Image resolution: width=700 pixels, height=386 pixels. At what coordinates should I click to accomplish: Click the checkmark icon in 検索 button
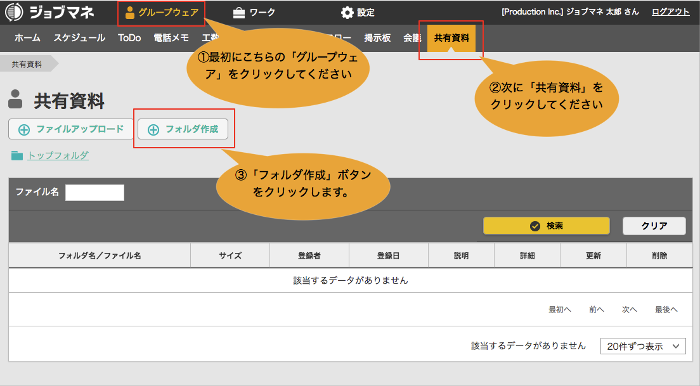534,226
